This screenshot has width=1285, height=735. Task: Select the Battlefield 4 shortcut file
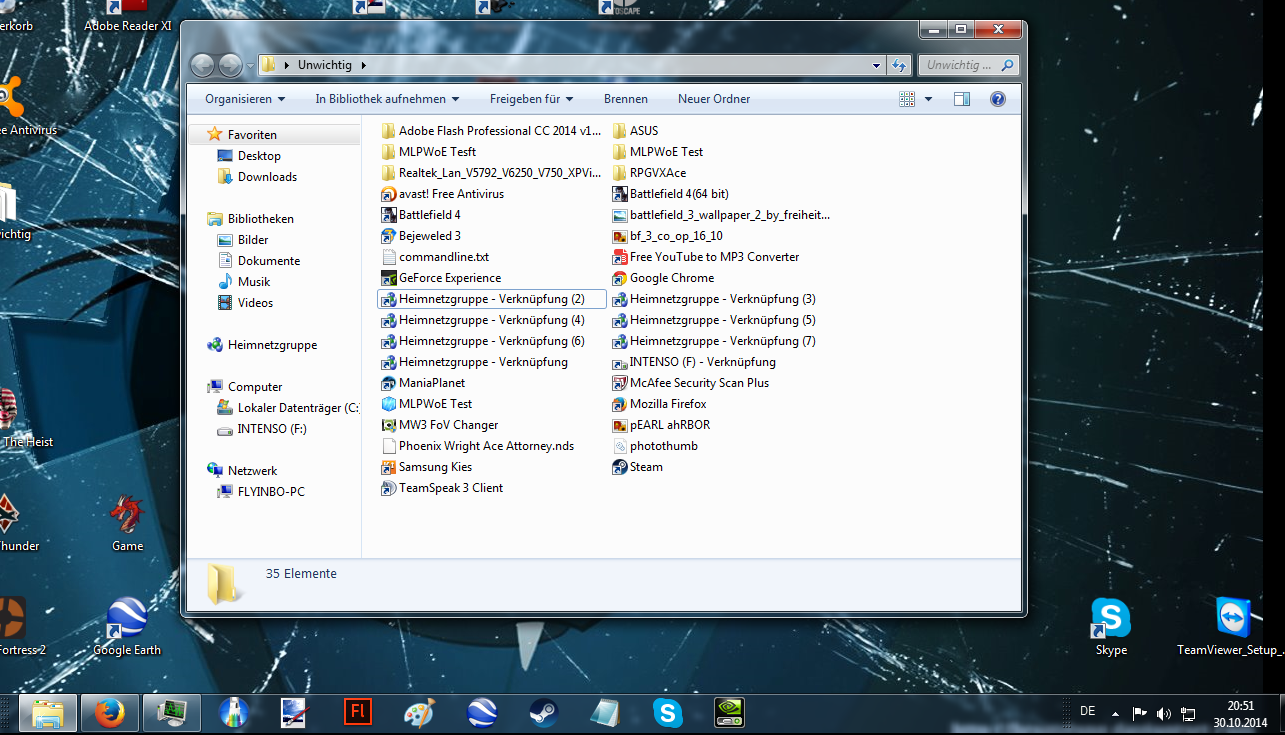point(422,215)
